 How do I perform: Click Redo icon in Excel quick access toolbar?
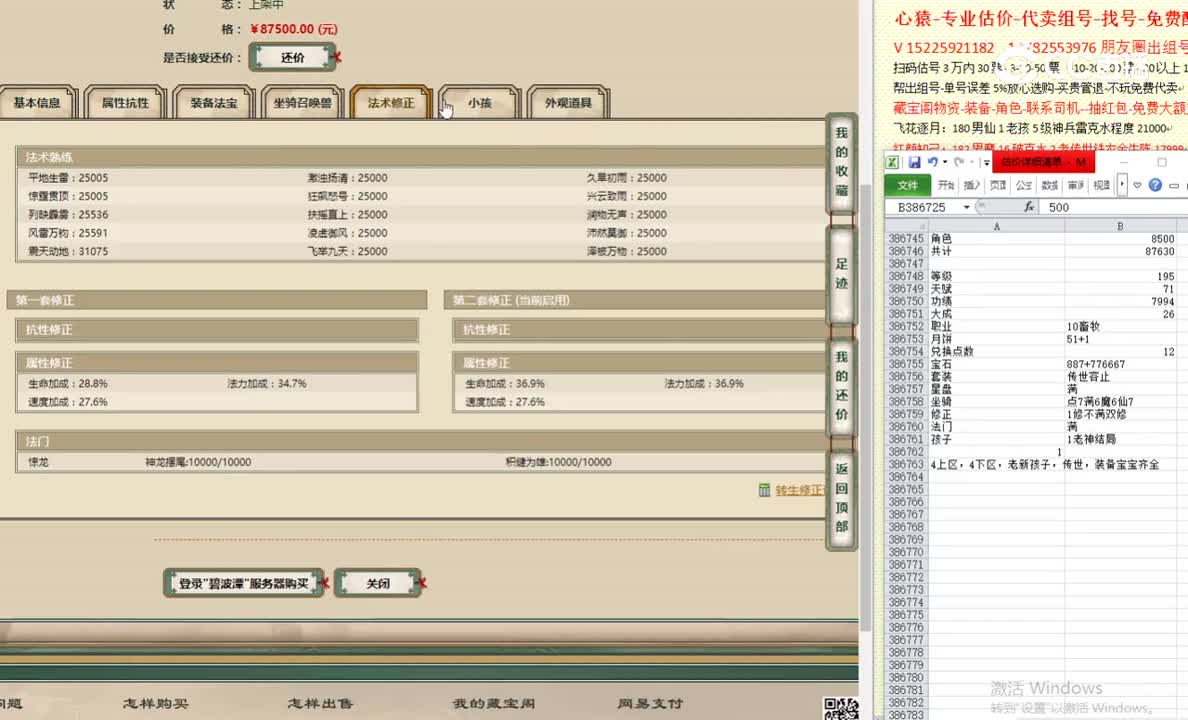[x=959, y=162]
